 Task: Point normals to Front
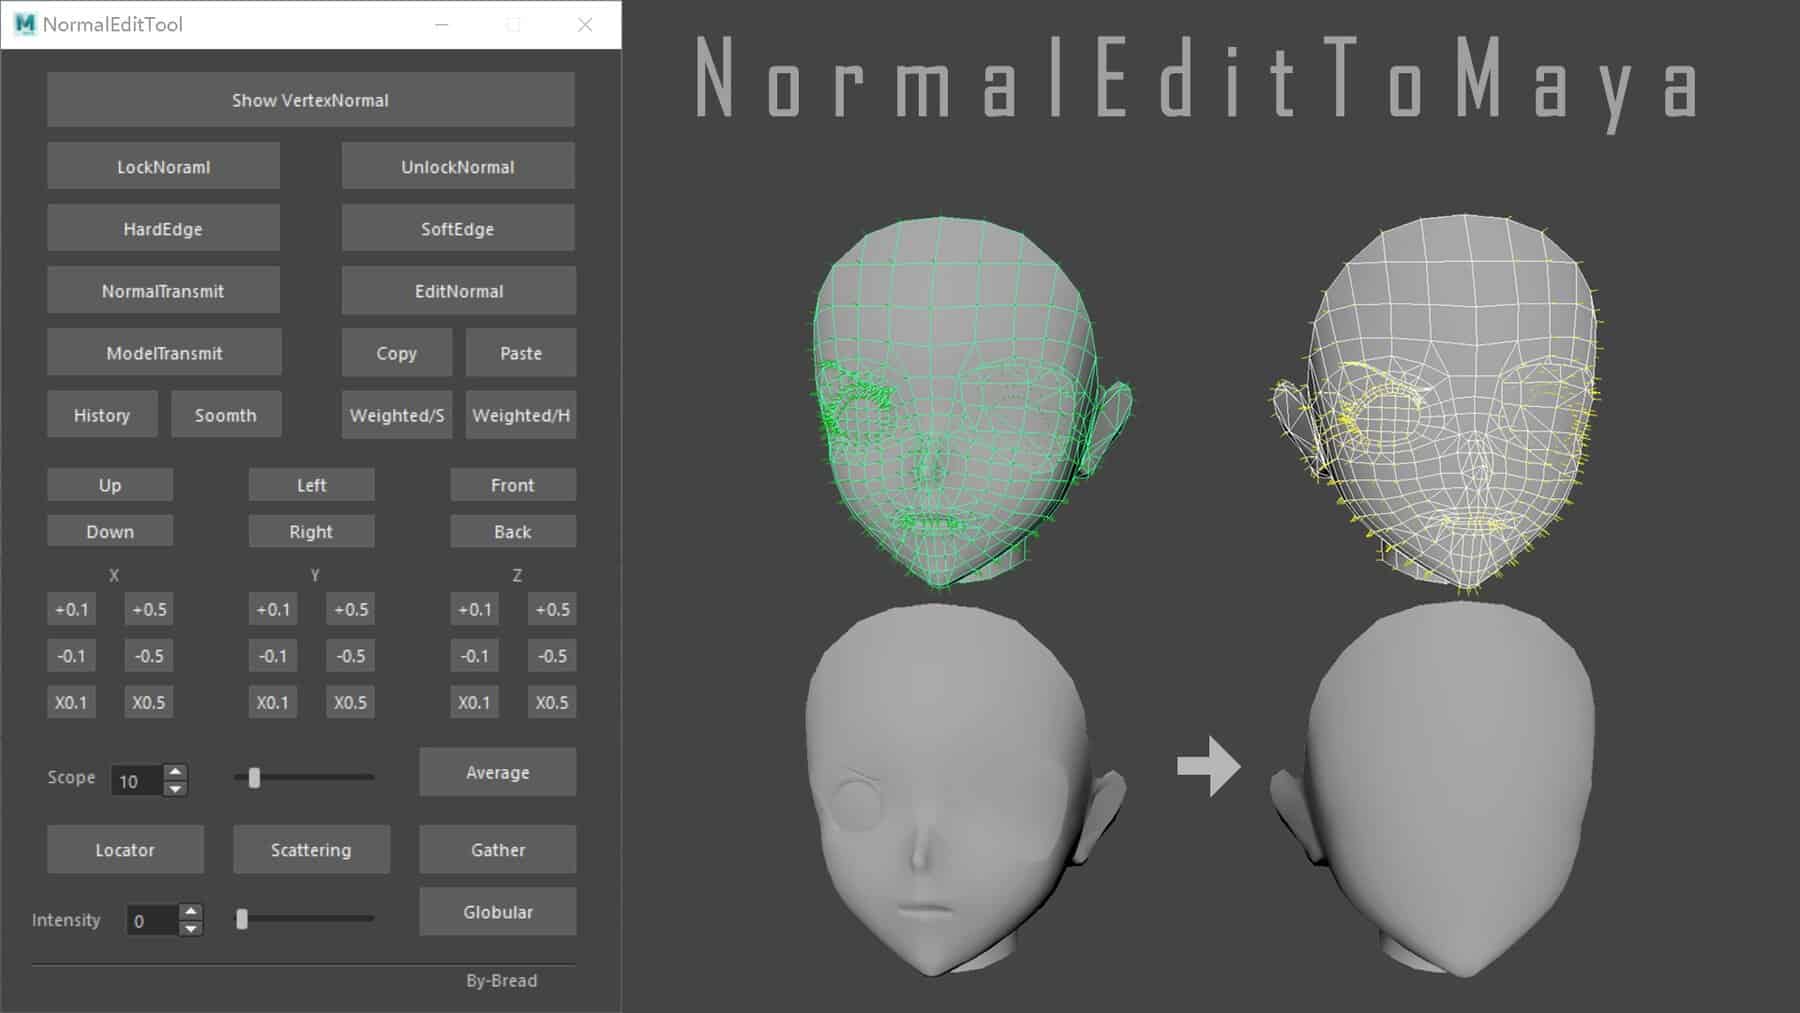513,485
